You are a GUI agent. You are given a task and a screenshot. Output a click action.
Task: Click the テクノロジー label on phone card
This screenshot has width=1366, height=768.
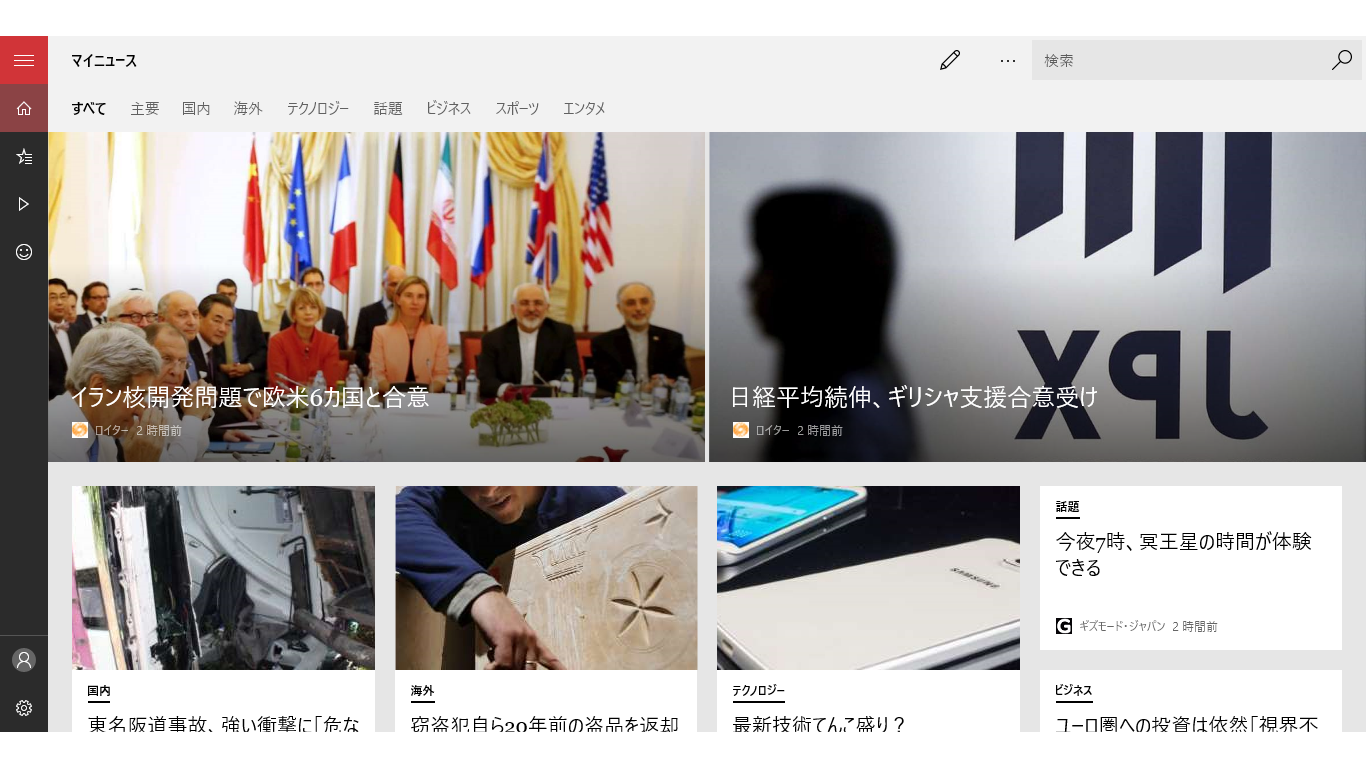tap(759, 691)
